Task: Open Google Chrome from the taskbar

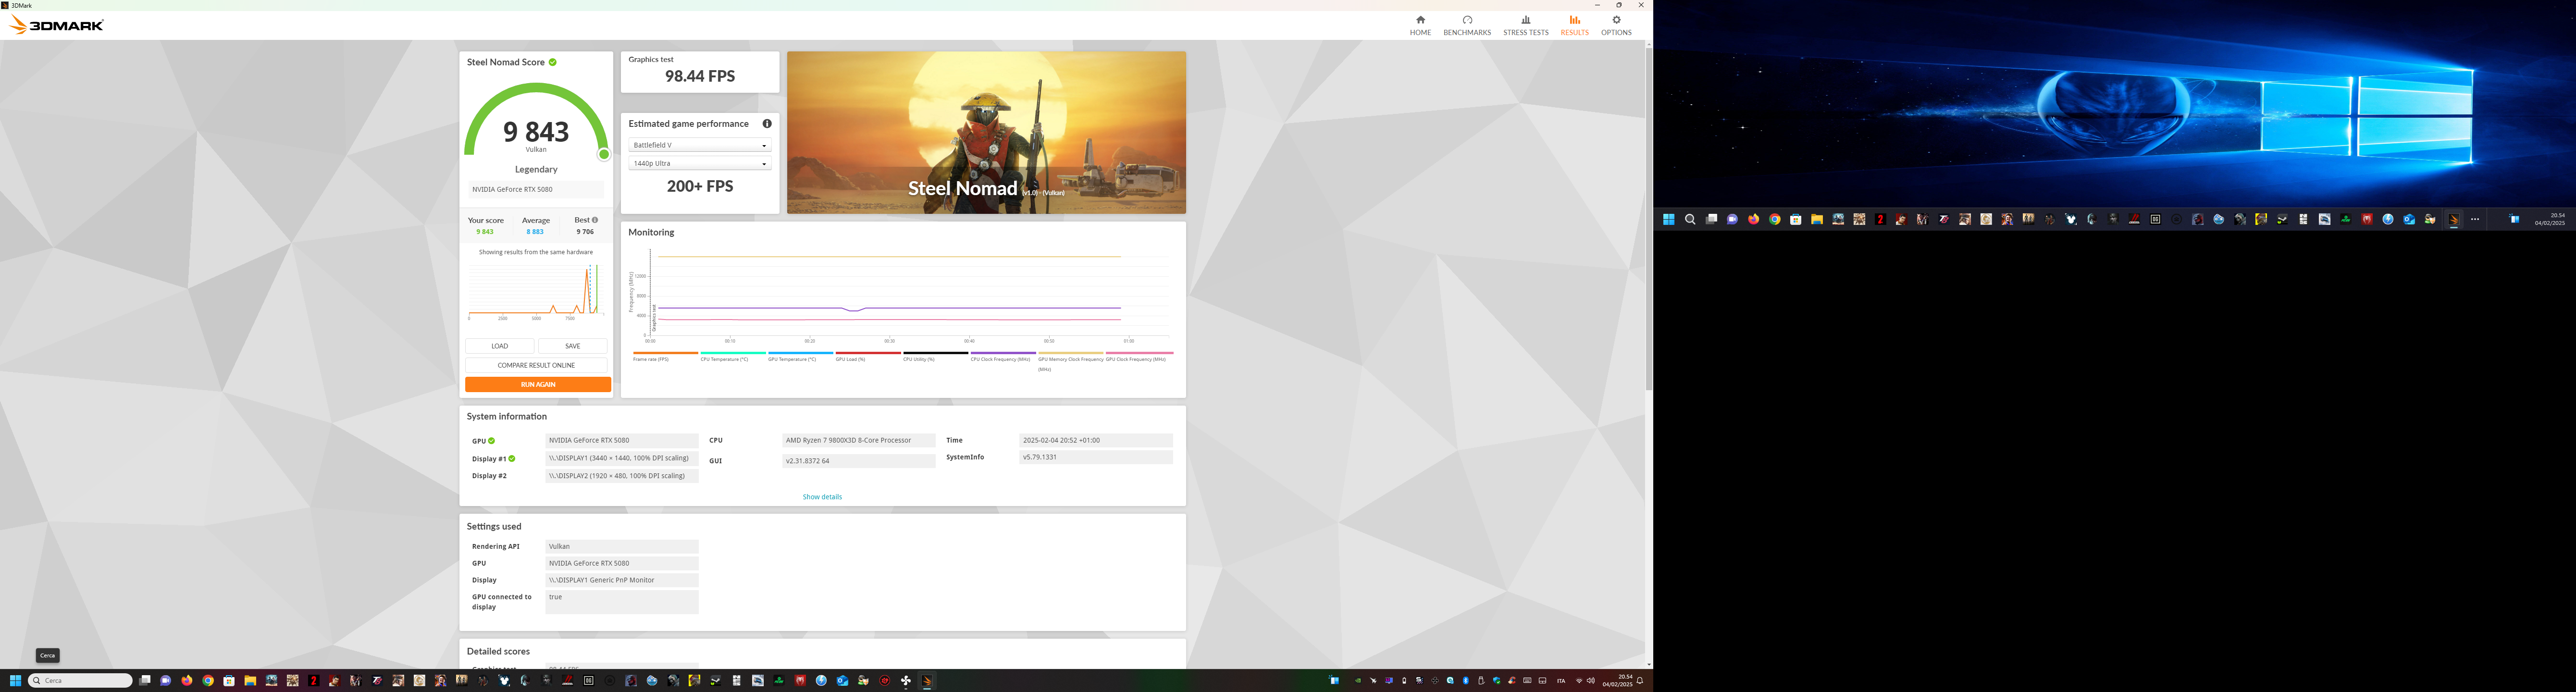Action: coord(208,681)
